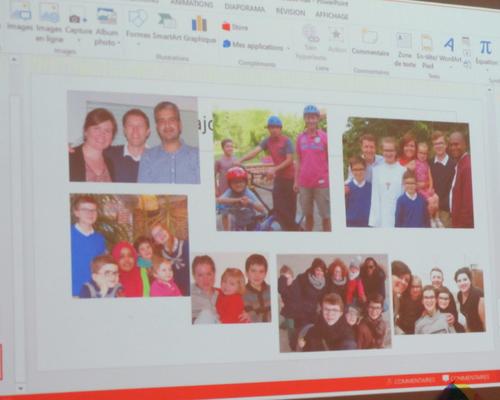
Task: Click the slide area vertical scrollbar up arrow
Action: (x=489, y=90)
